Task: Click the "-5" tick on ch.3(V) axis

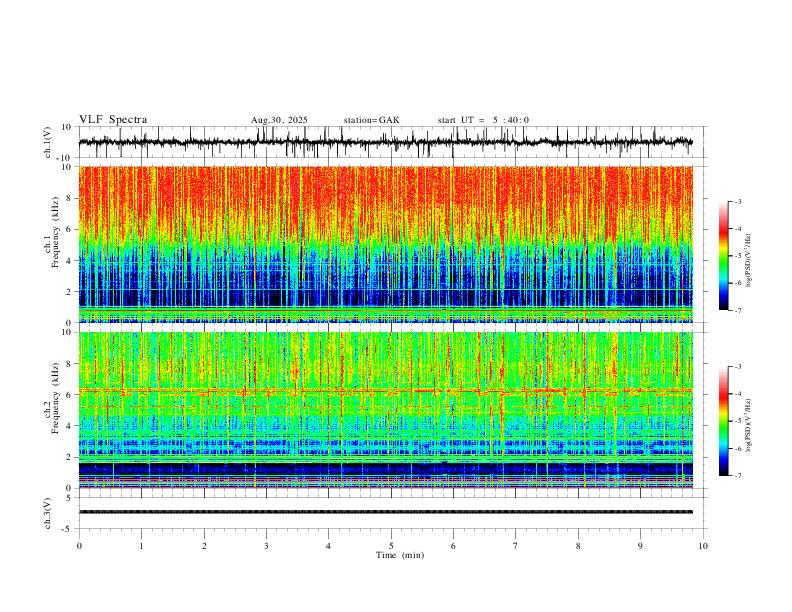Action: 68,529
